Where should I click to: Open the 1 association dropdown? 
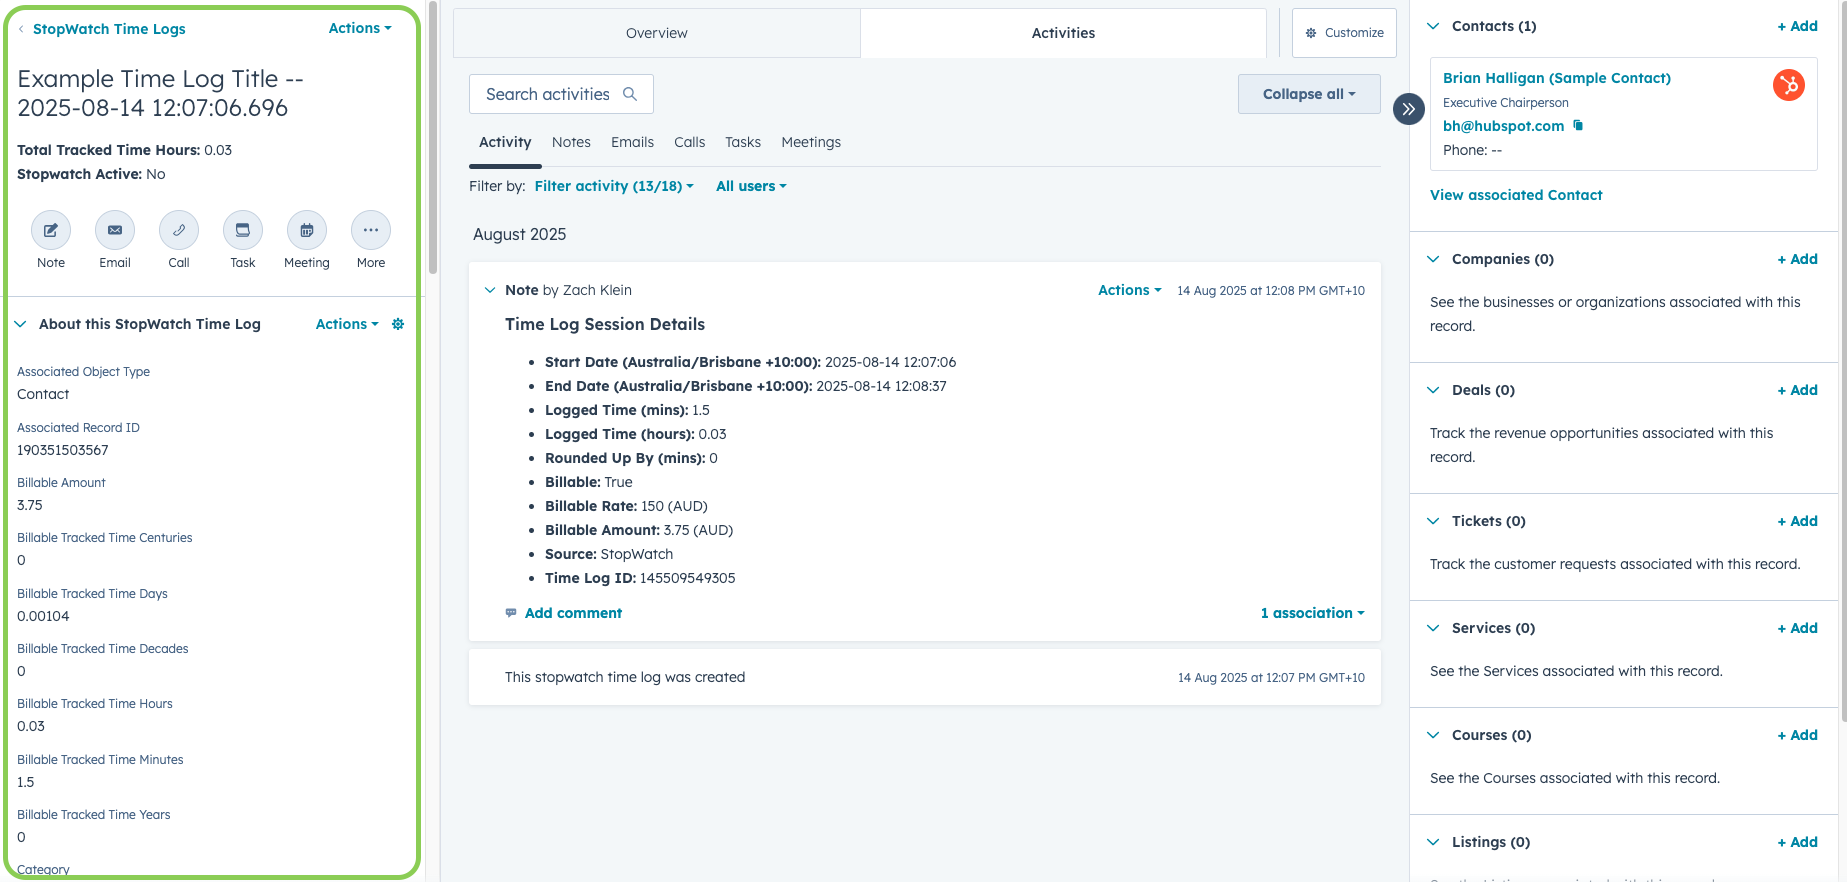1312,613
